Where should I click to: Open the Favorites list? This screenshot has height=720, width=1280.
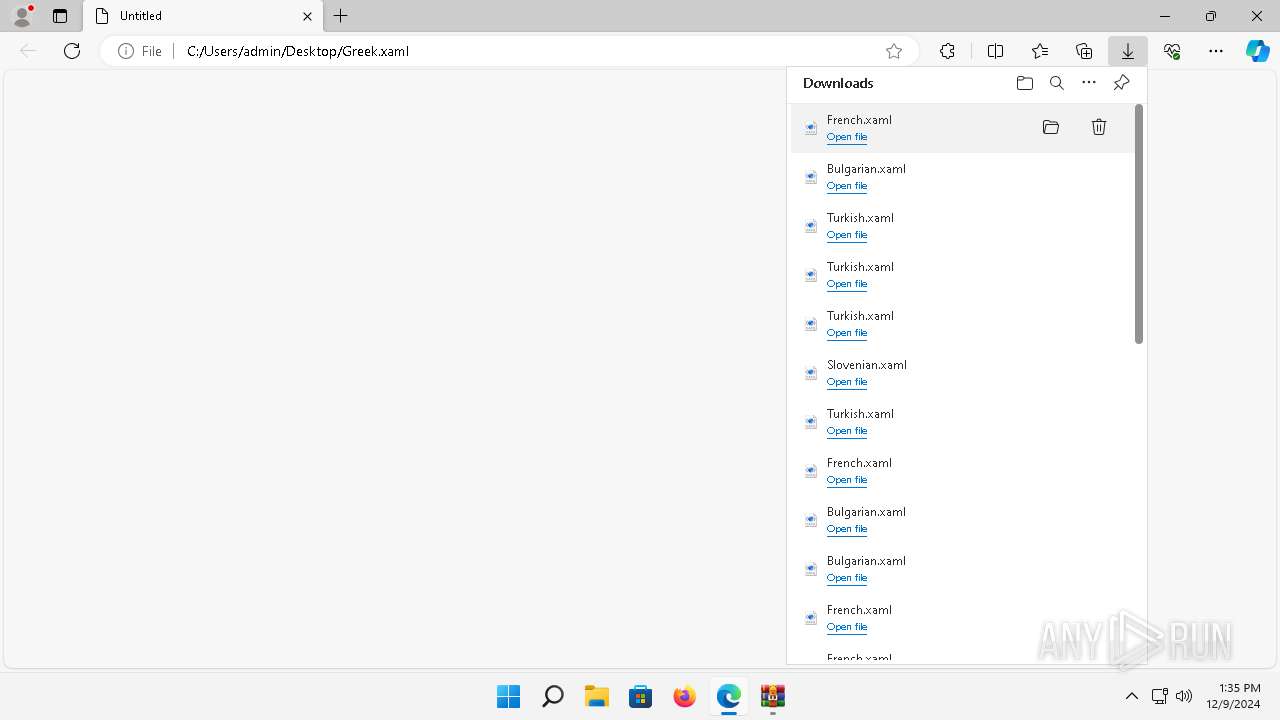pos(1040,51)
